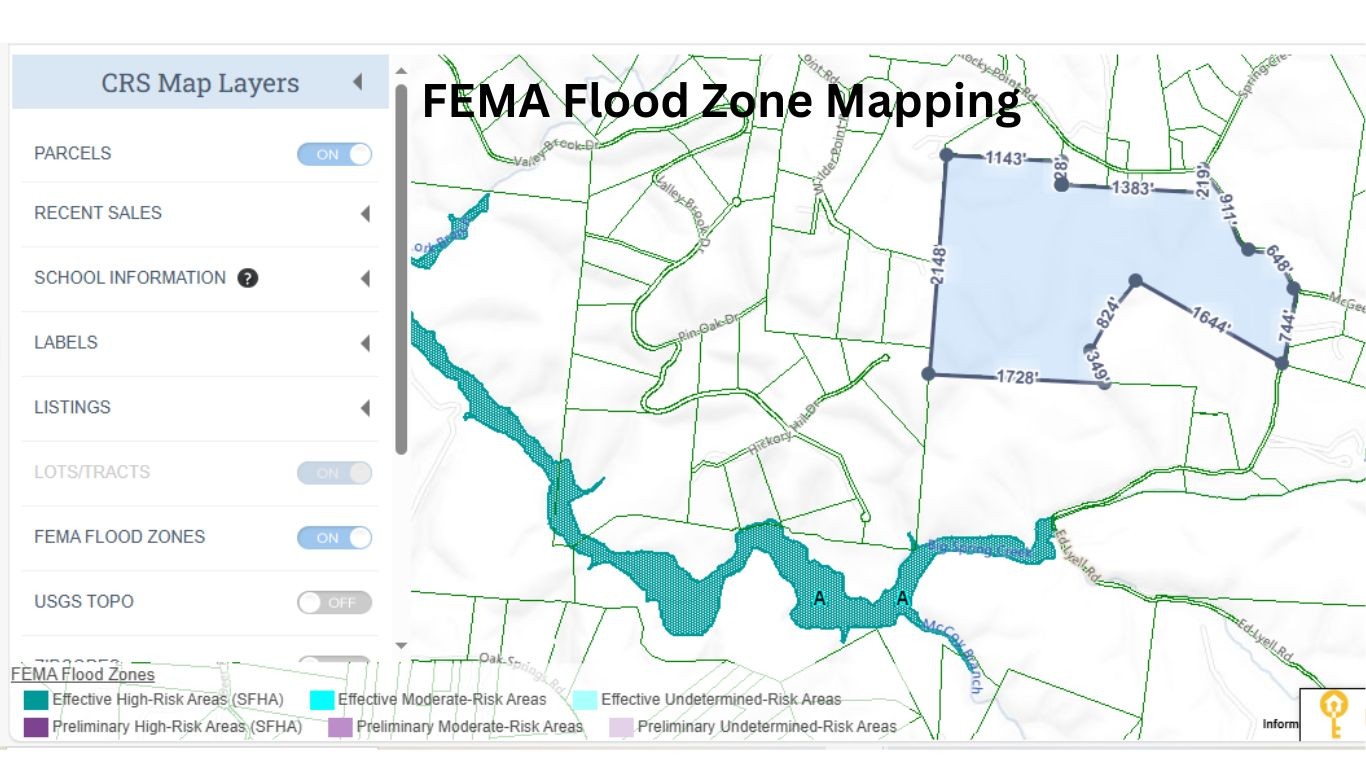Open the FEMA Flood Zones legend link
The image size is (1366, 768).
pos(83,675)
